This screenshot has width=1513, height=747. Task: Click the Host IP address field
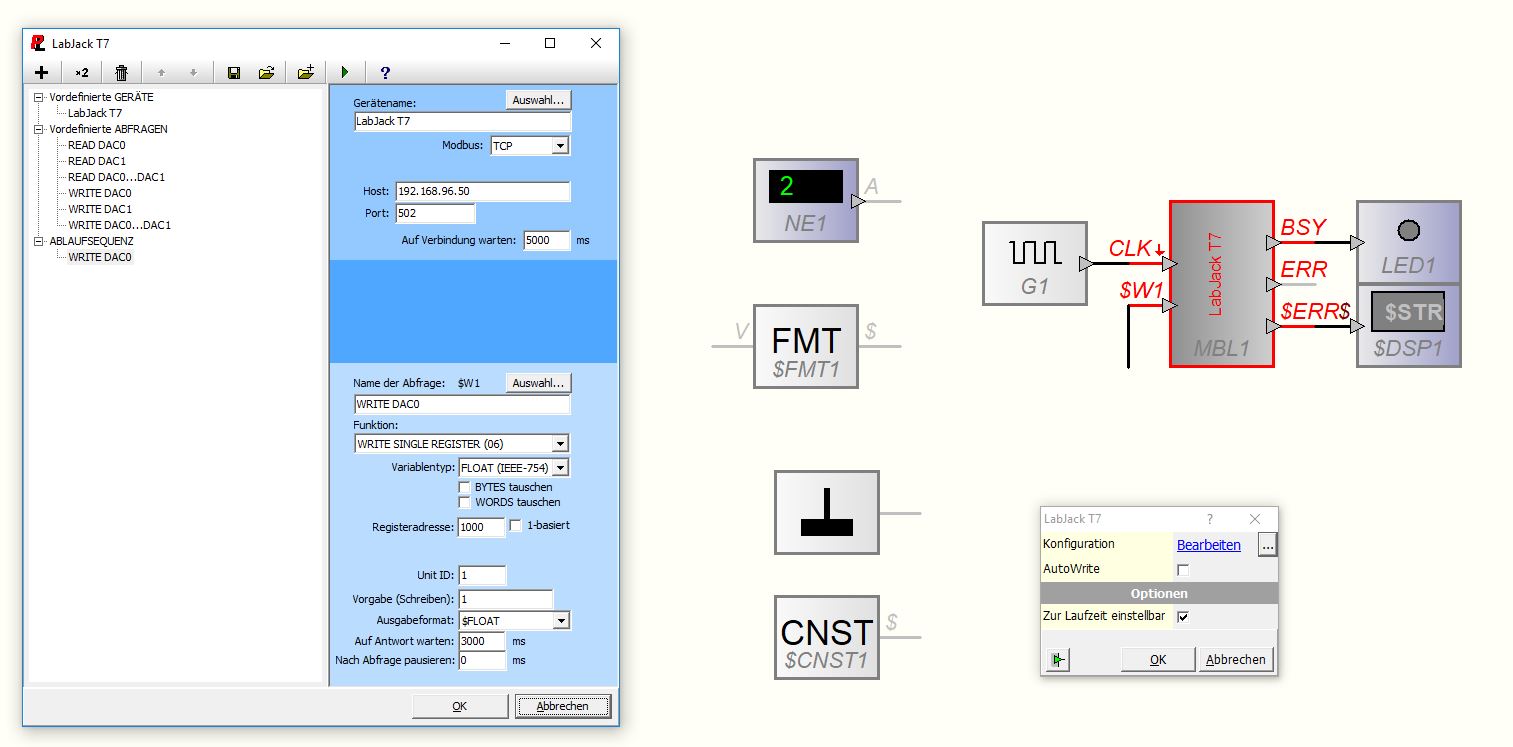[x=483, y=191]
